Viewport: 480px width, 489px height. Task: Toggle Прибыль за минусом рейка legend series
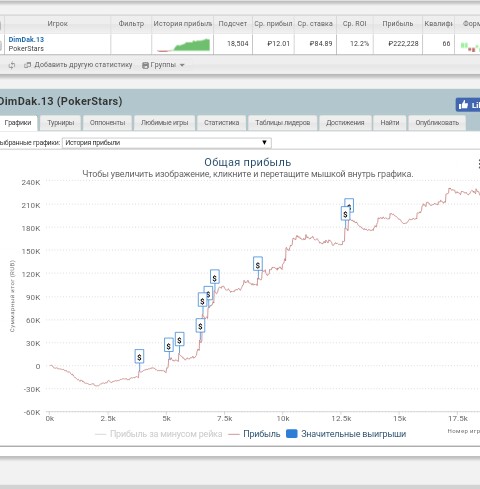coord(159,434)
